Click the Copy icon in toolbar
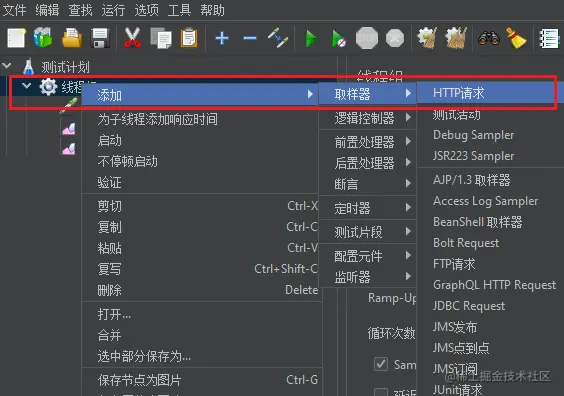 tap(161, 38)
